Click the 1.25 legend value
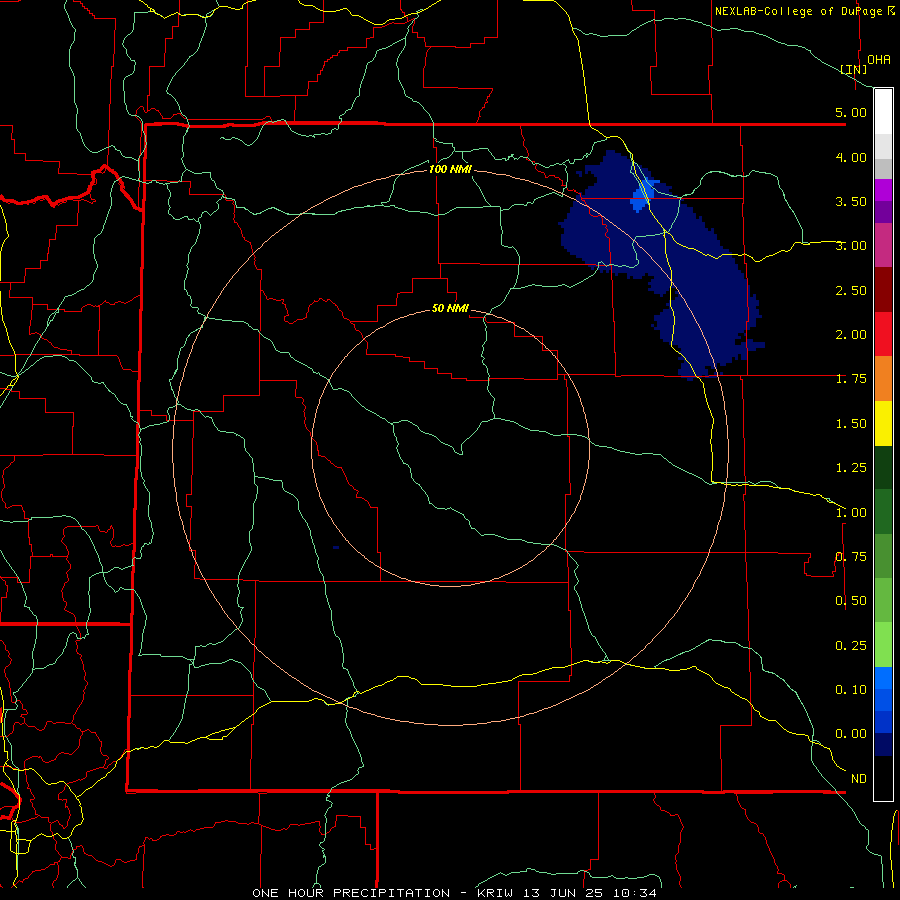Screen dimensions: 900x900 [851, 468]
